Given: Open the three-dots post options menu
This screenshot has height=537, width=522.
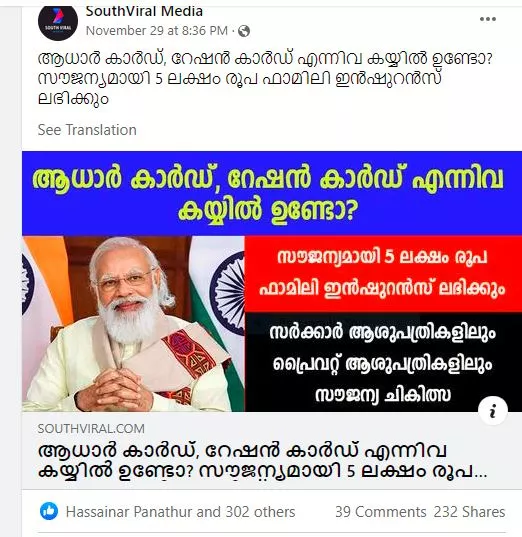Looking at the screenshot, I should (x=488, y=19).
